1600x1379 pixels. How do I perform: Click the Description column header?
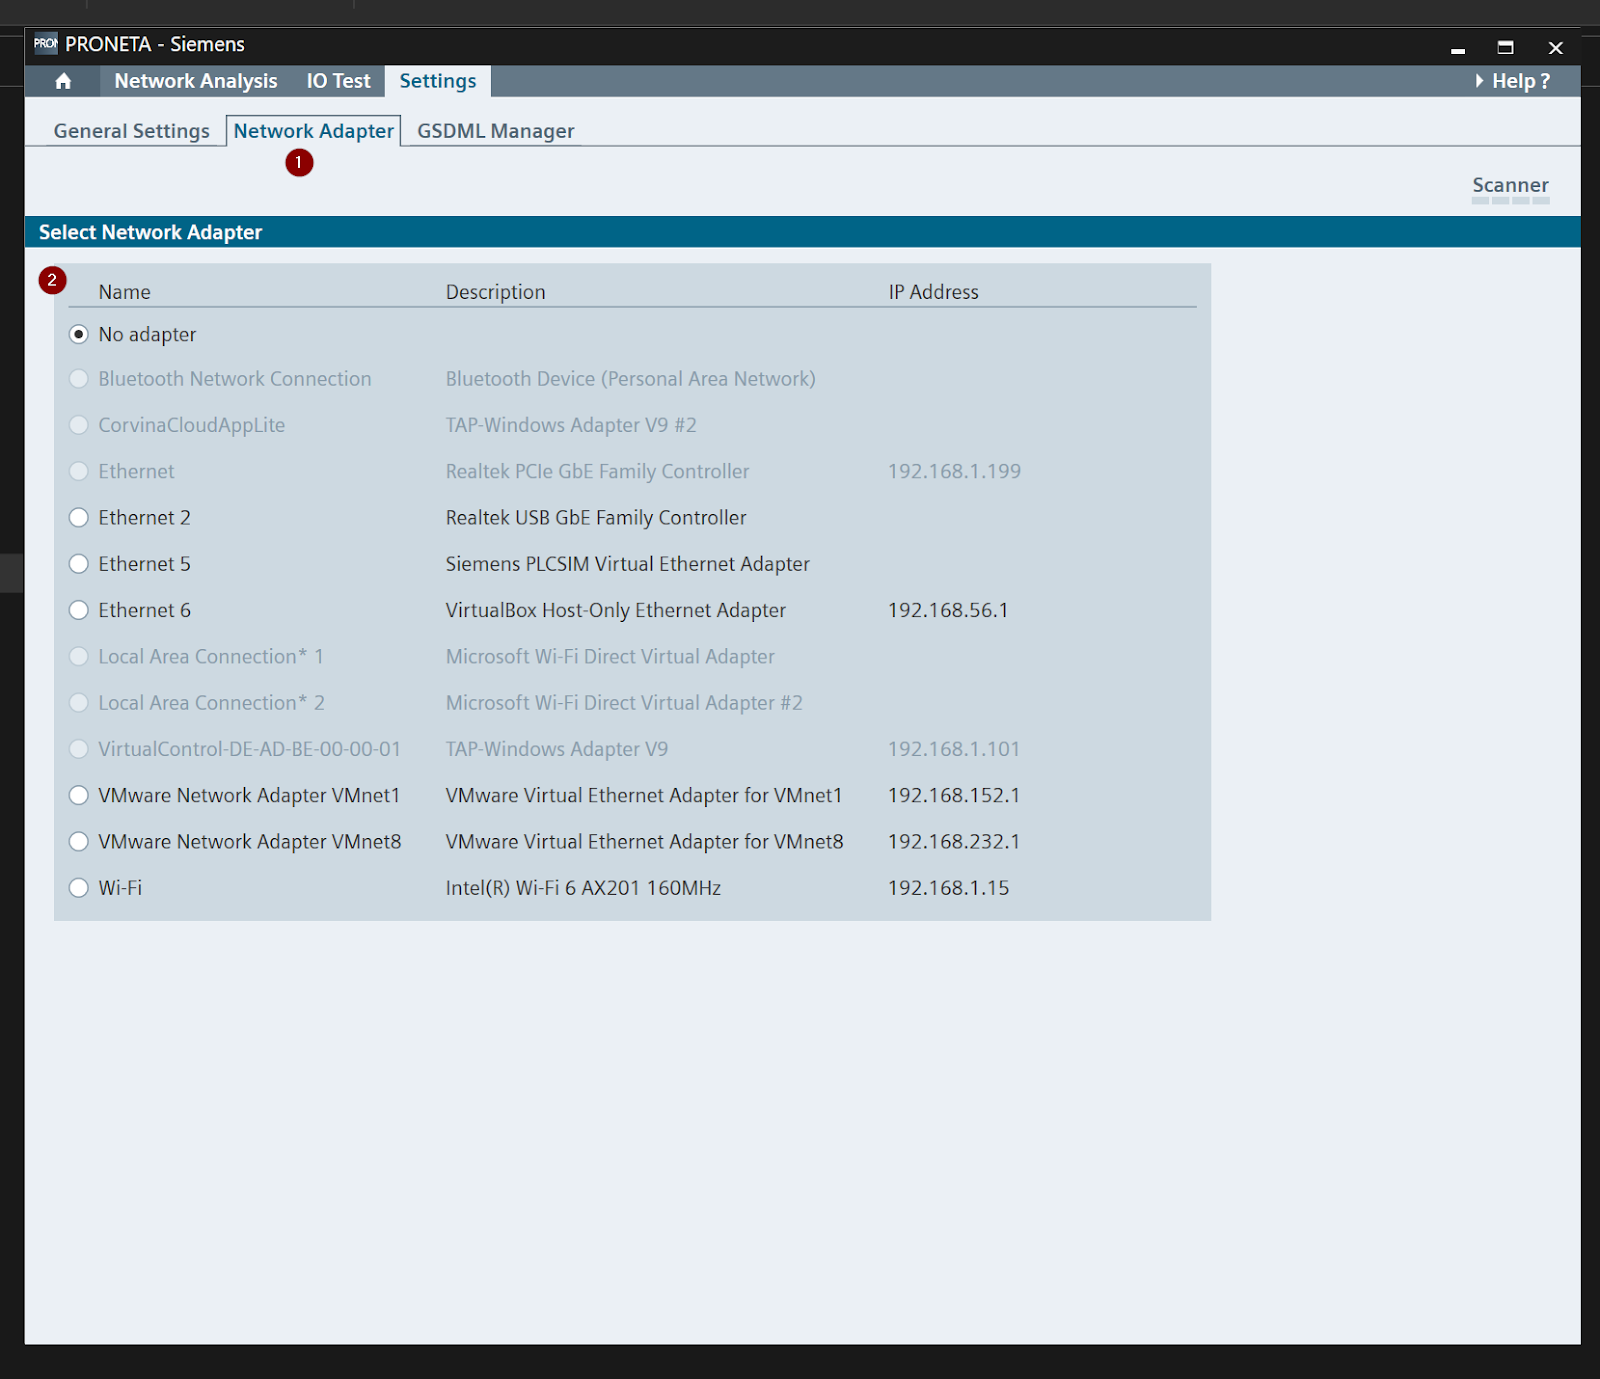point(496,292)
